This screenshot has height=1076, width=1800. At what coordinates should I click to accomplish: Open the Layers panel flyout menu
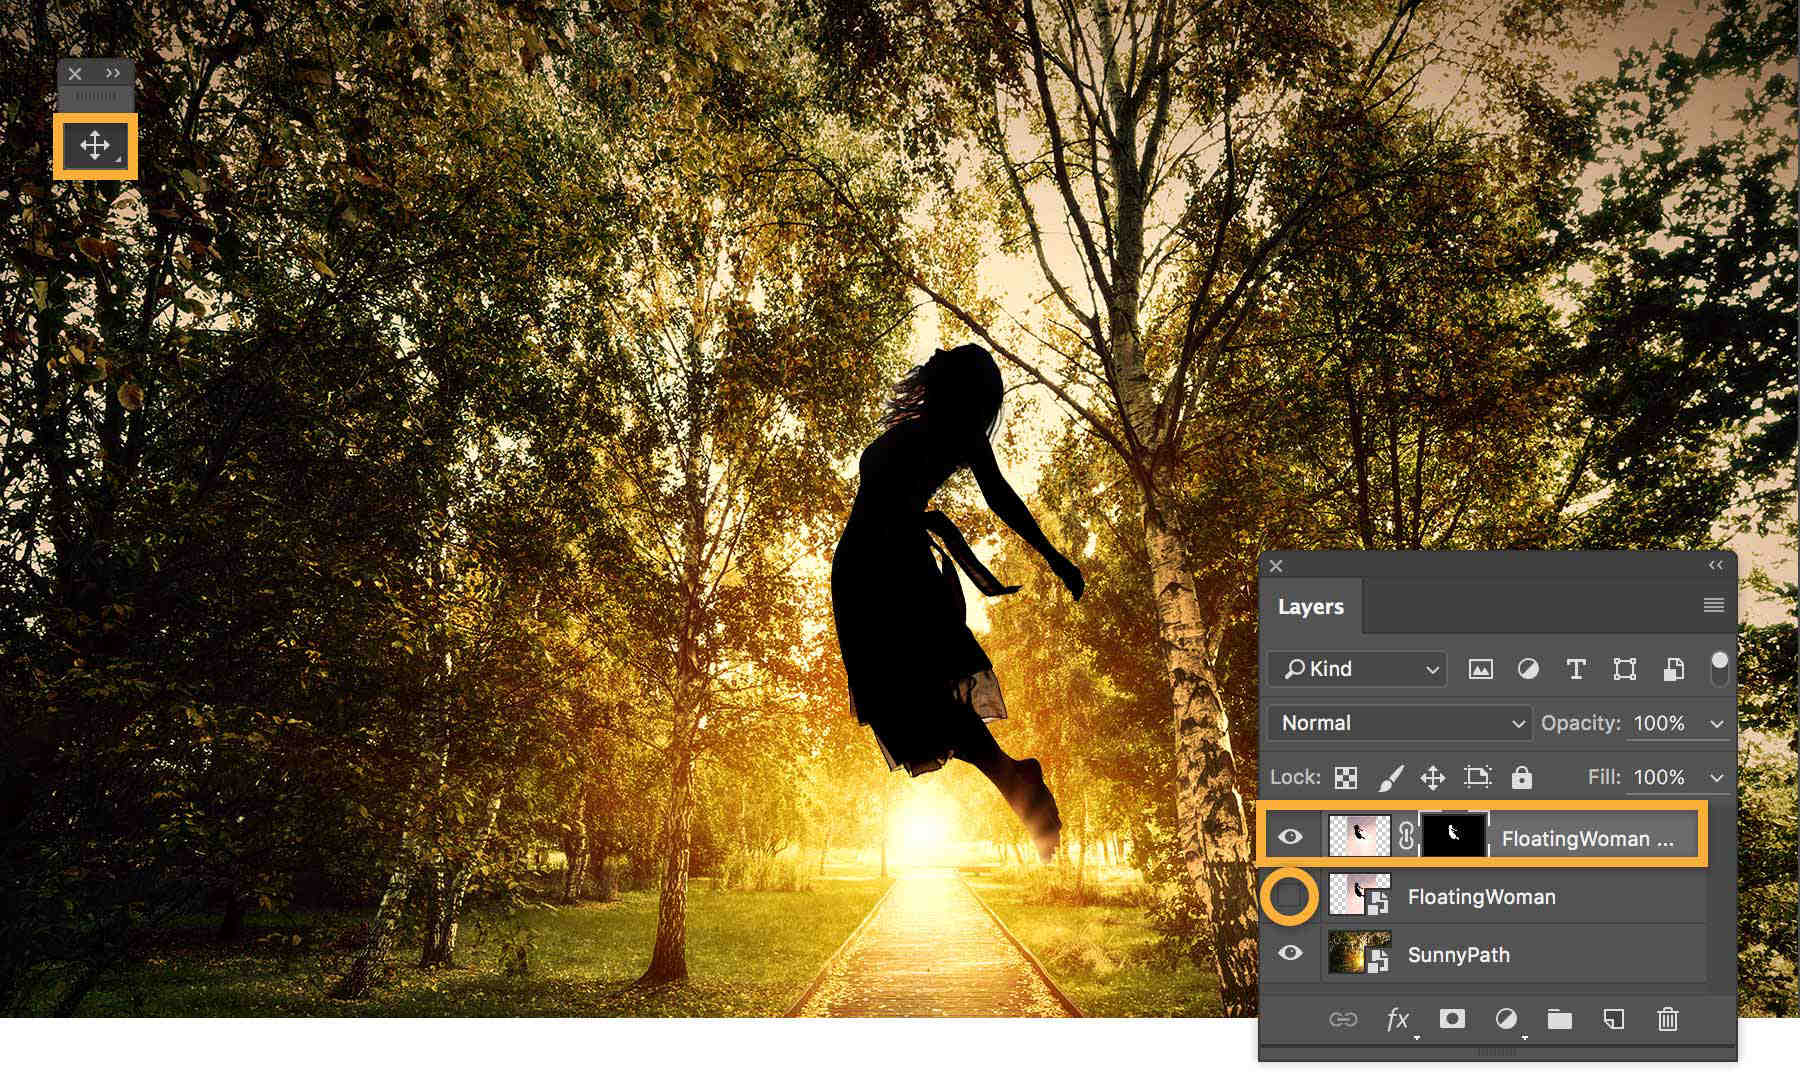(x=1713, y=605)
